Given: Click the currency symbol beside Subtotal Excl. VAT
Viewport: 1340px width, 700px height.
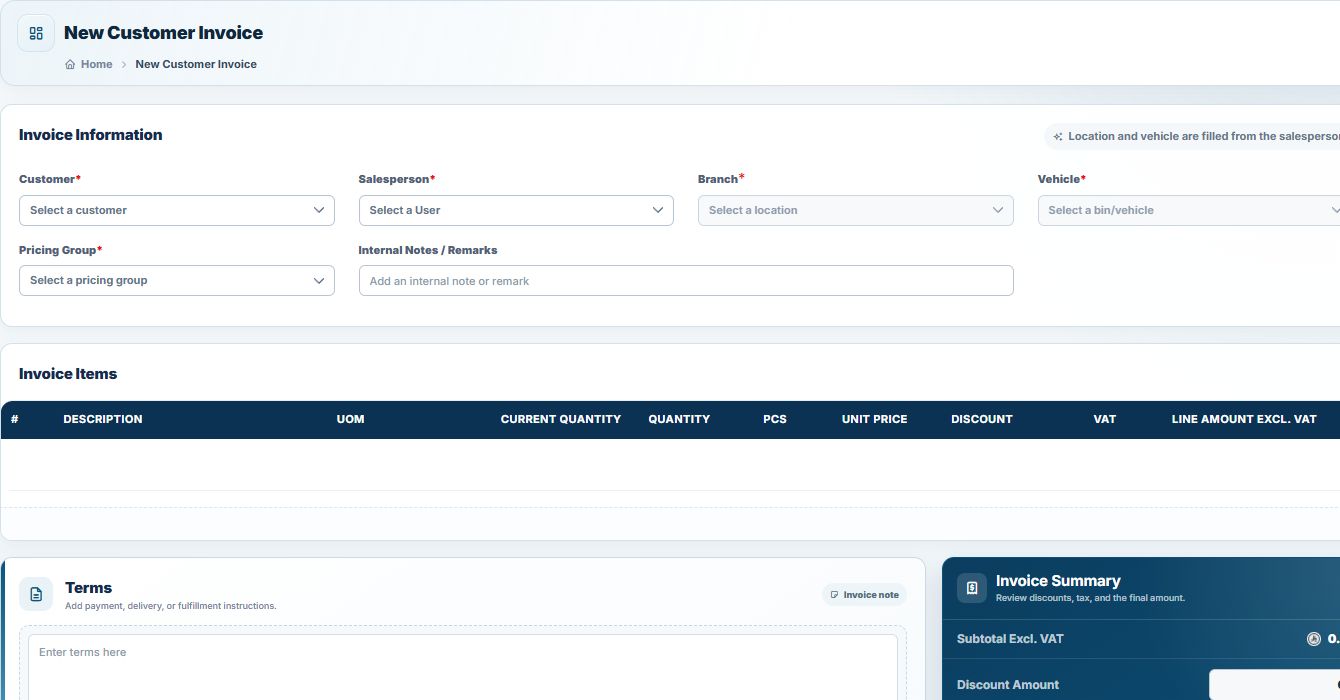Looking at the screenshot, I should [x=1314, y=639].
